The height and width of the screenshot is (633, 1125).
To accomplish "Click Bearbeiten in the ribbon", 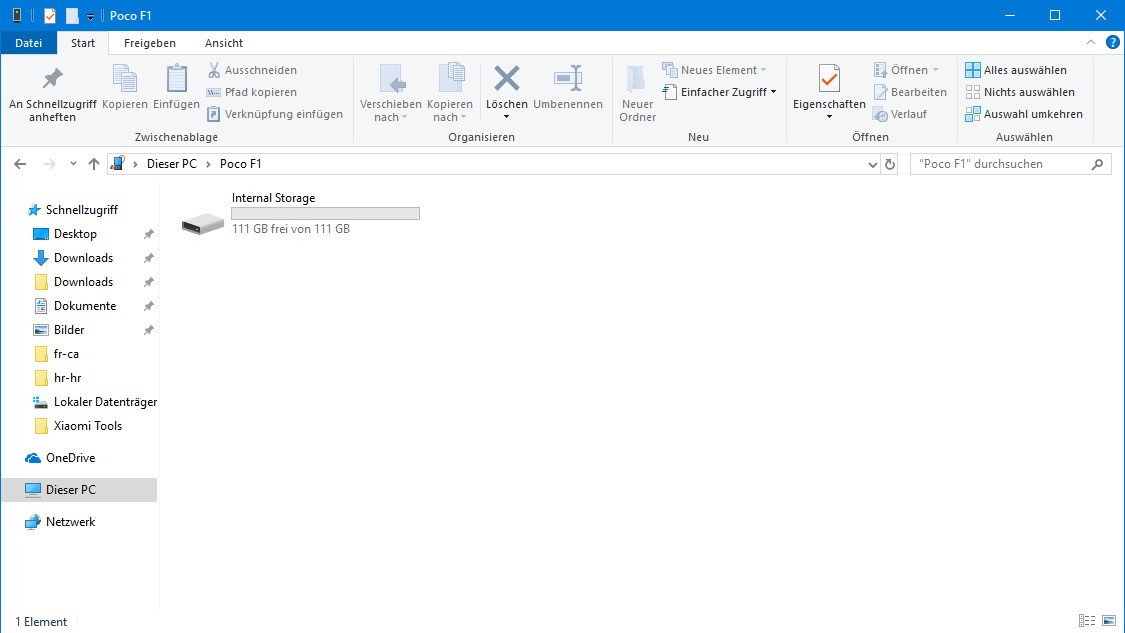I will [x=910, y=92].
